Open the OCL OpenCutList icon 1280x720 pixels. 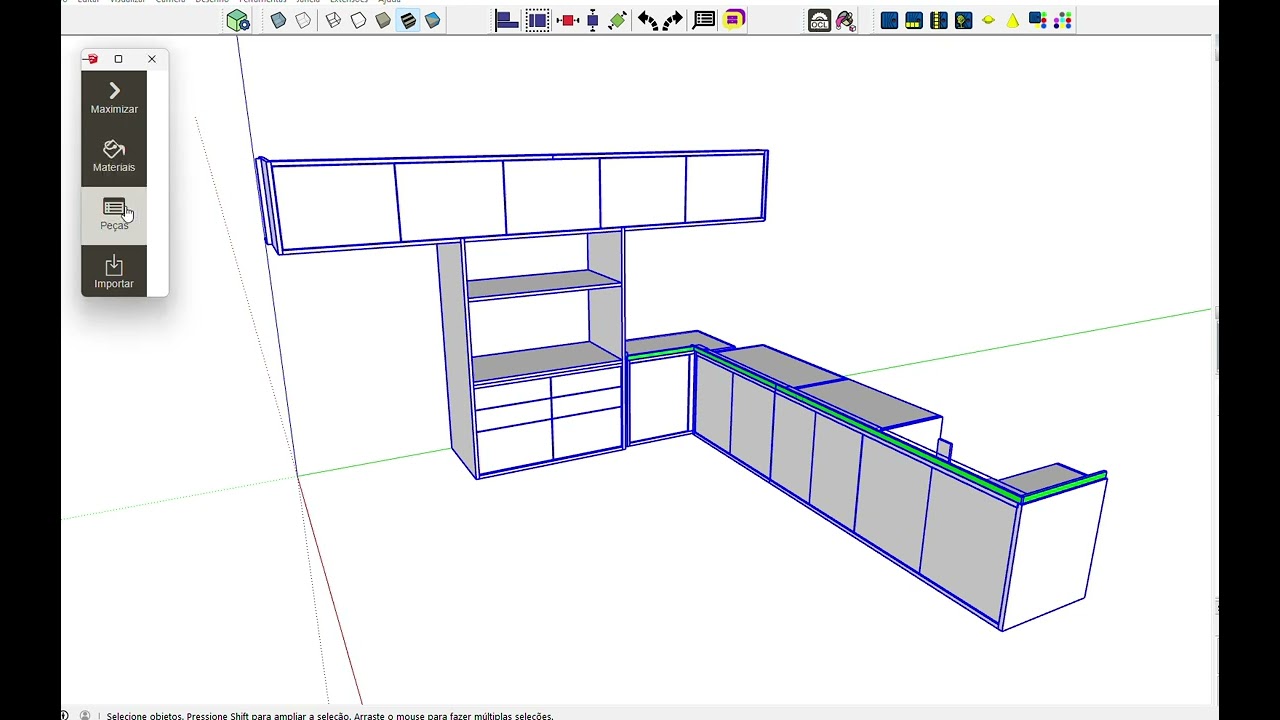coord(820,20)
